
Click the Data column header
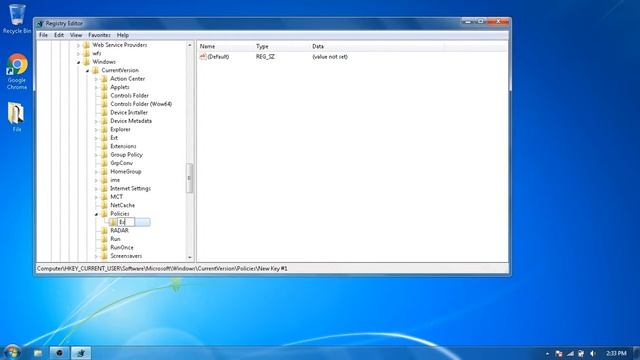coord(376,47)
